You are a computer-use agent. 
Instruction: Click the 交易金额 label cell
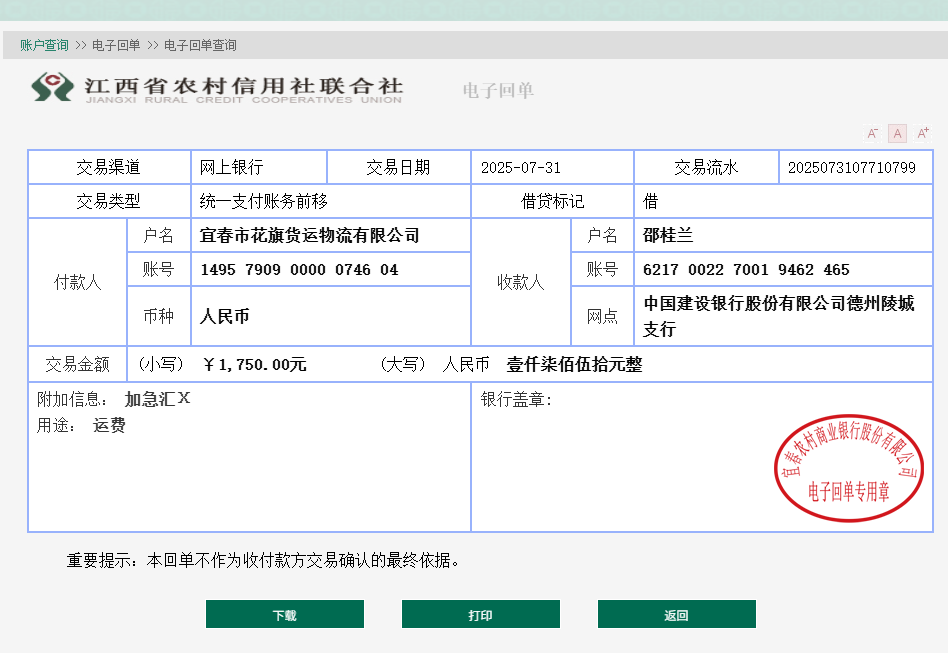click(x=77, y=365)
